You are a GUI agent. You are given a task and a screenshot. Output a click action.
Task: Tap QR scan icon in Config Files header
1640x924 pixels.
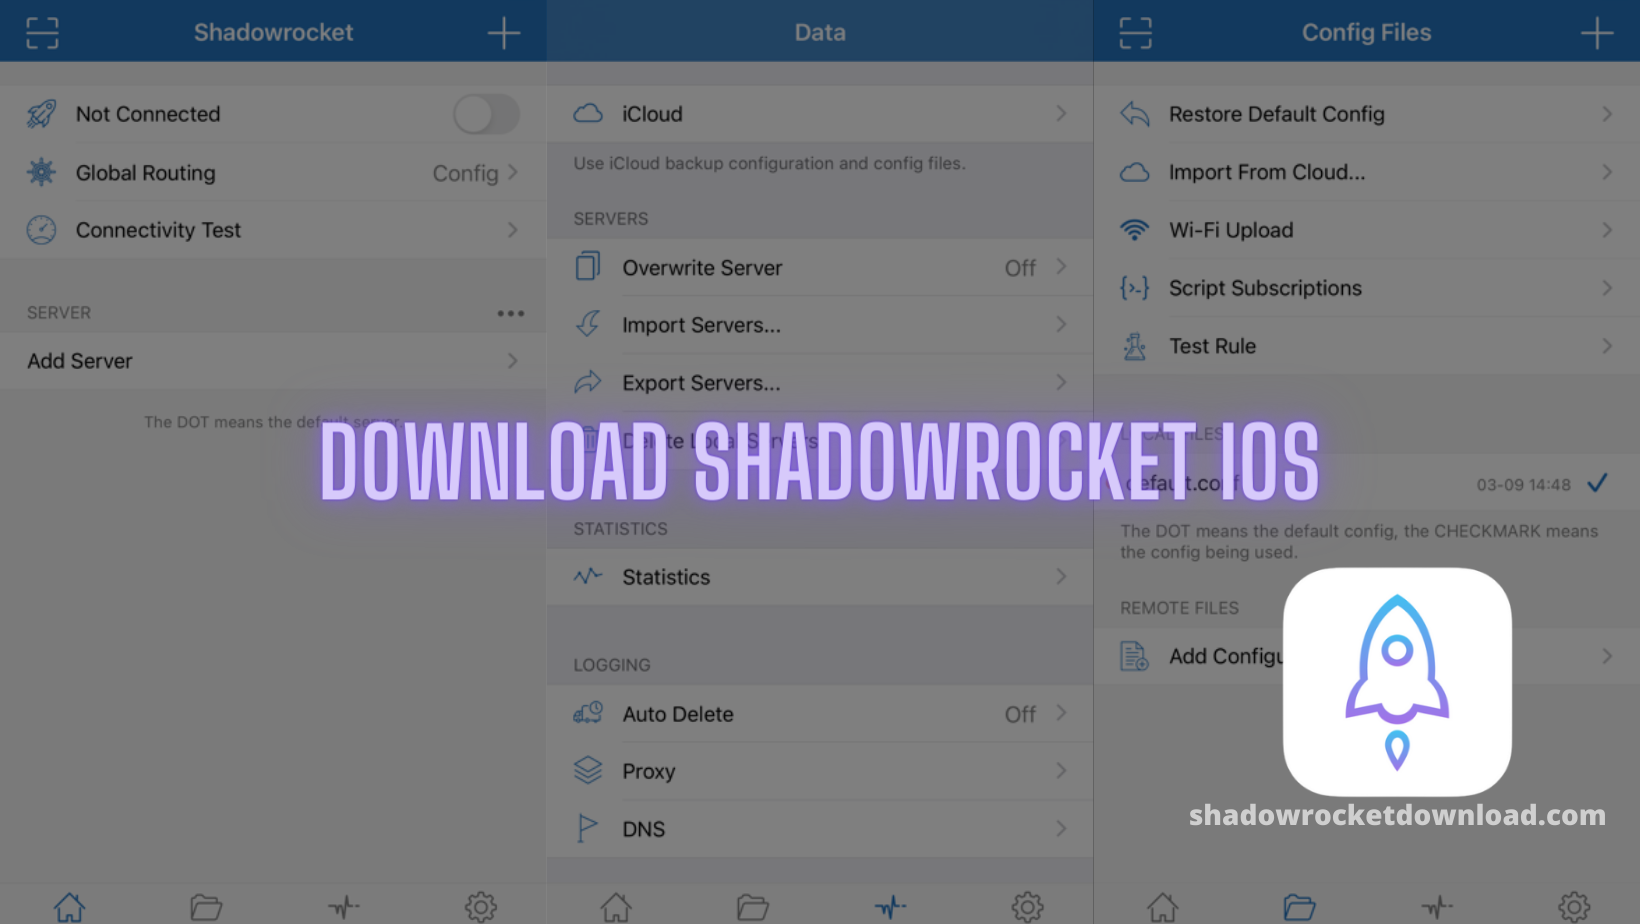click(x=1135, y=32)
